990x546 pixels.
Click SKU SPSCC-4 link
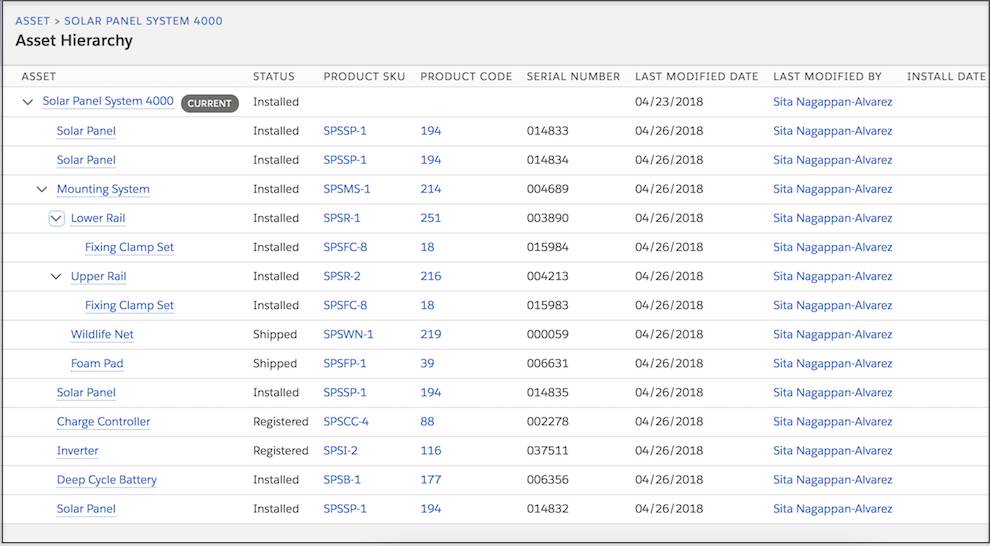click(x=346, y=421)
